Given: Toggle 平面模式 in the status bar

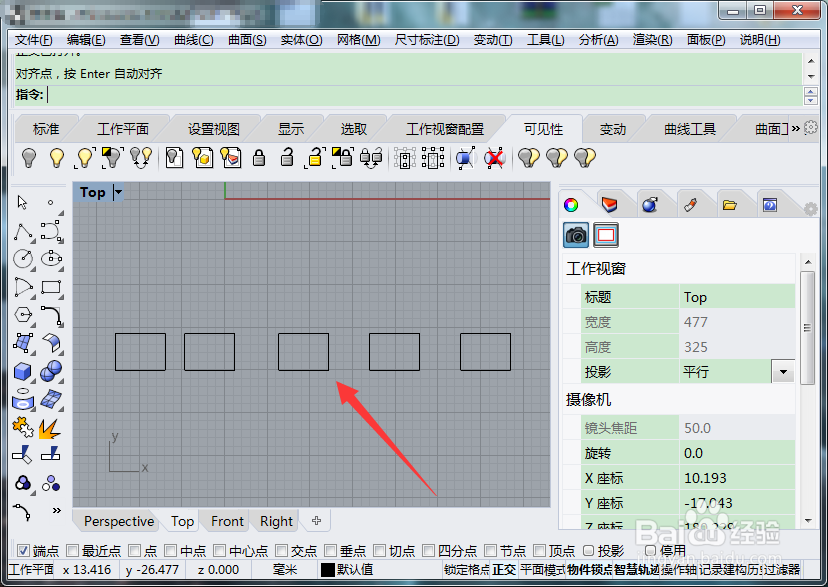Looking at the screenshot, I should coord(542,570).
